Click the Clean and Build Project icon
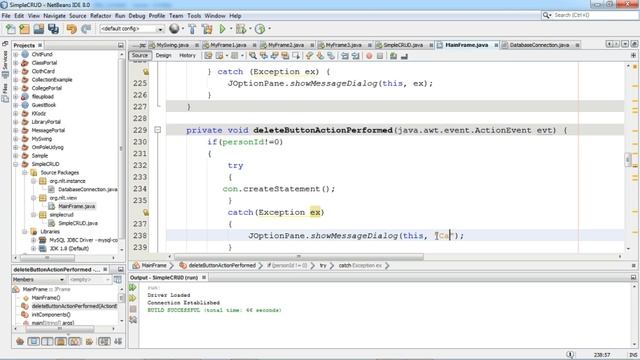 click(x=207, y=29)
